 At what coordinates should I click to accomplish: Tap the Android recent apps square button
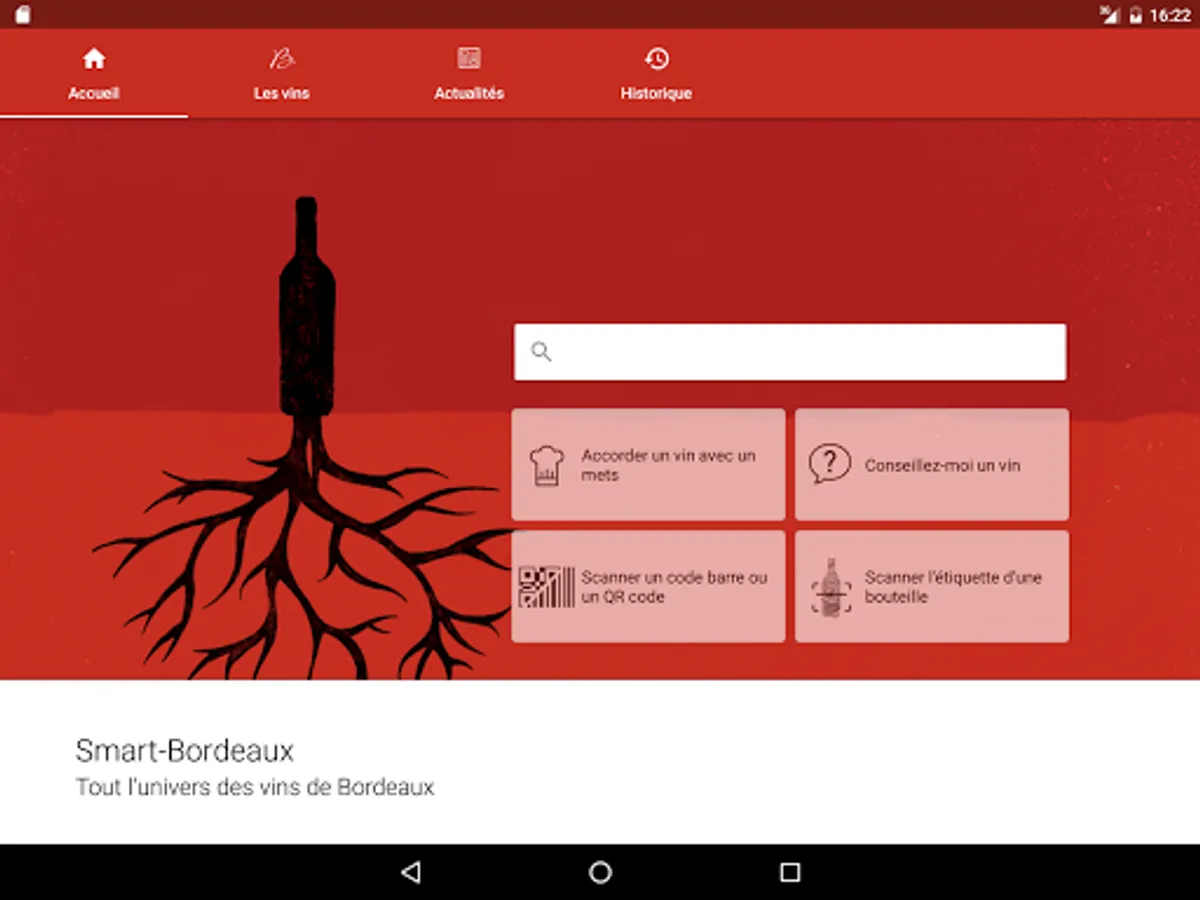click(x=790, y=872)
